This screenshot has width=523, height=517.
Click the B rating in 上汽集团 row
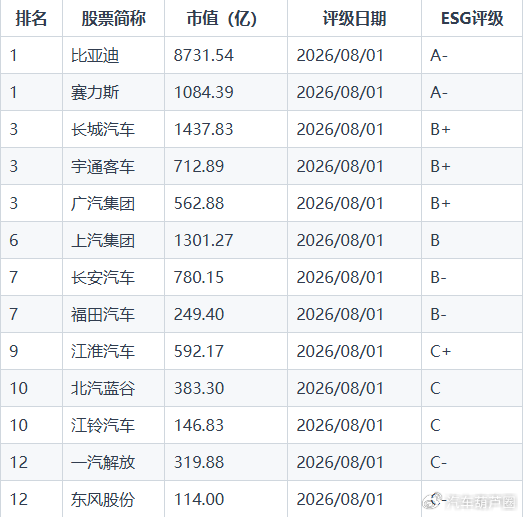click(435, 240)
